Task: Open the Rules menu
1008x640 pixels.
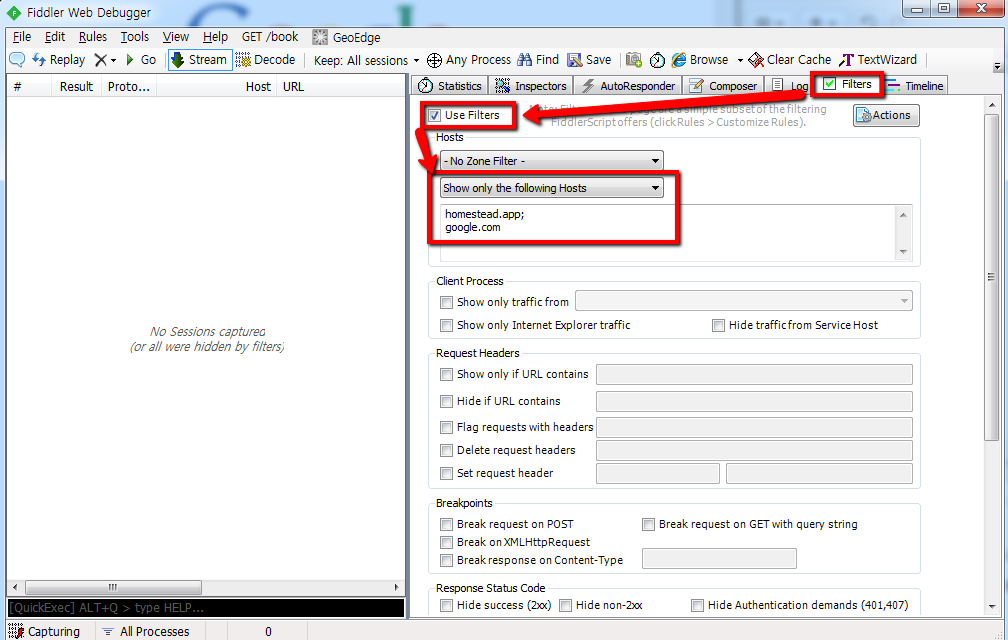Action: pos(93,37)
